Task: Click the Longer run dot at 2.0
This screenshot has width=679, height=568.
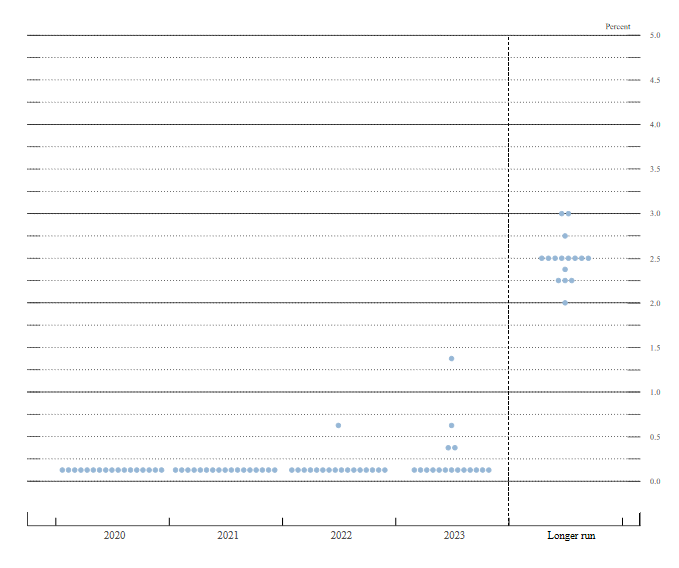Action: [x=565, y=303]
